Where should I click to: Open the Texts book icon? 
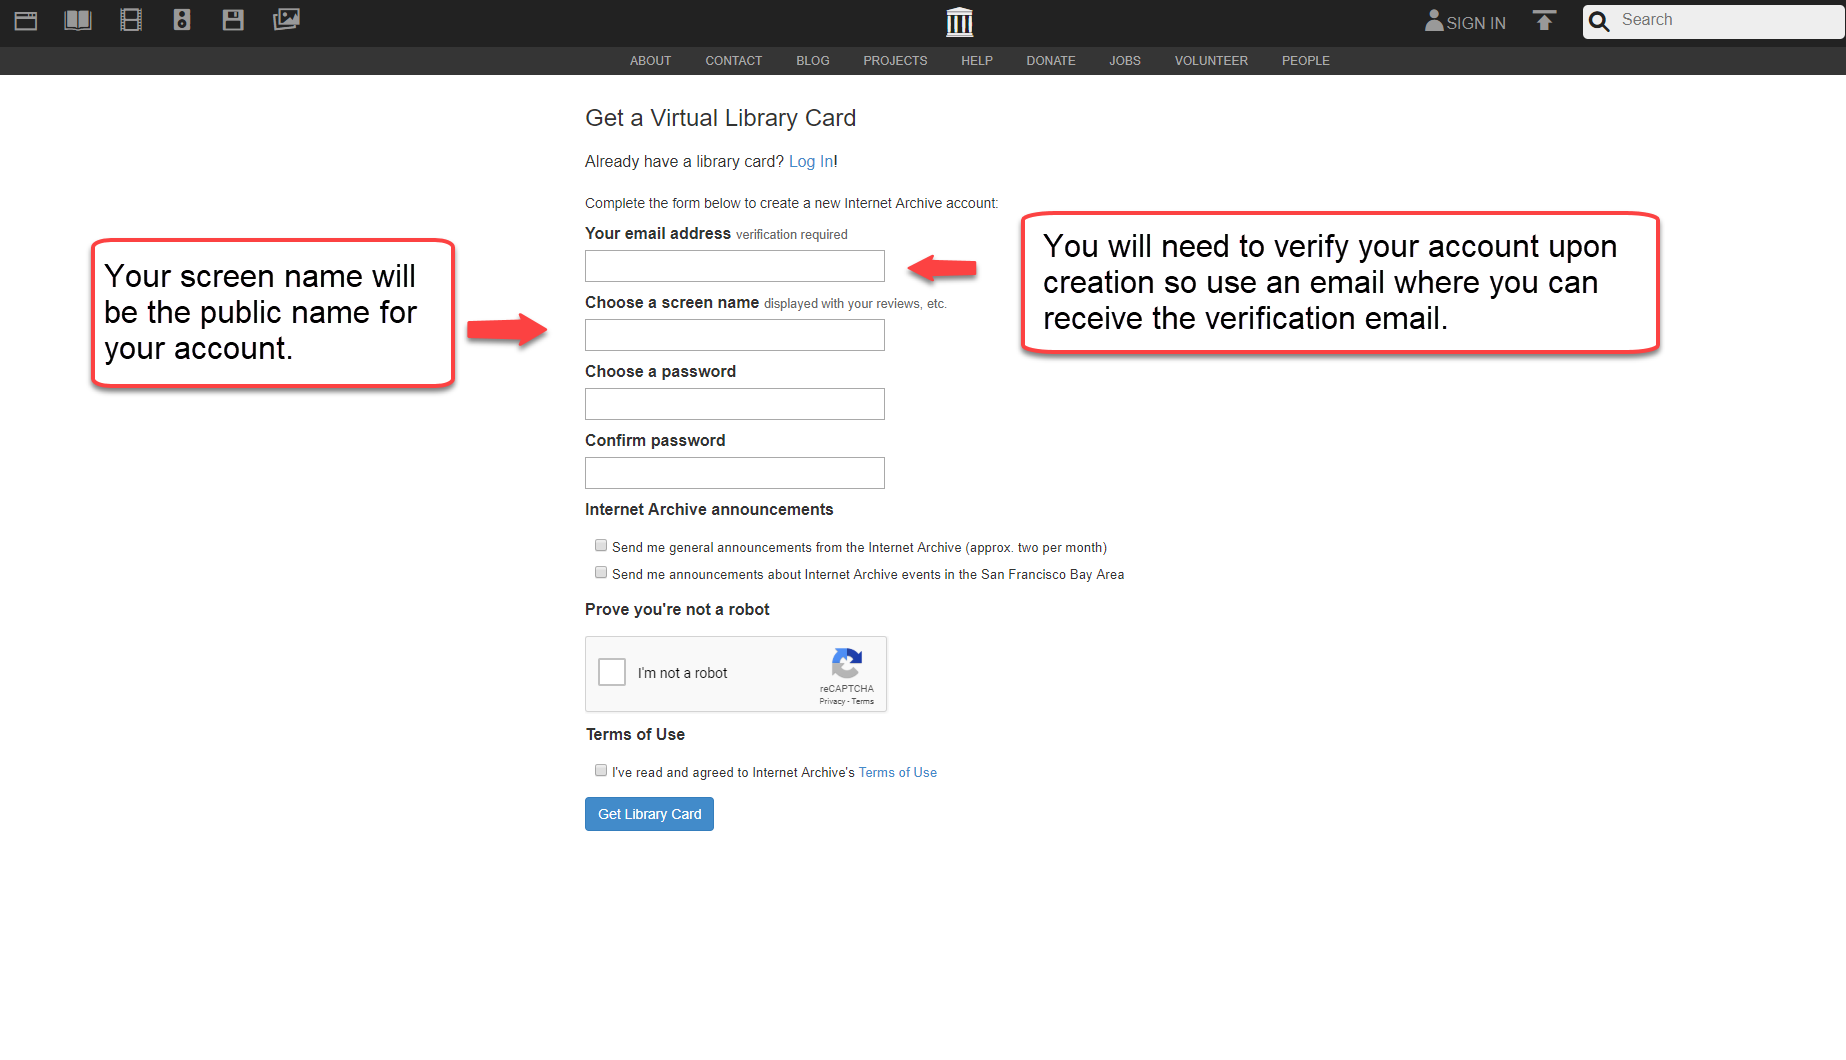pos(78,20)
